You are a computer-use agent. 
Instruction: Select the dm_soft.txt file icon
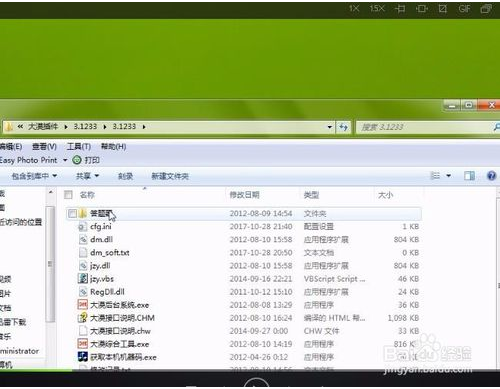(83, 253)
